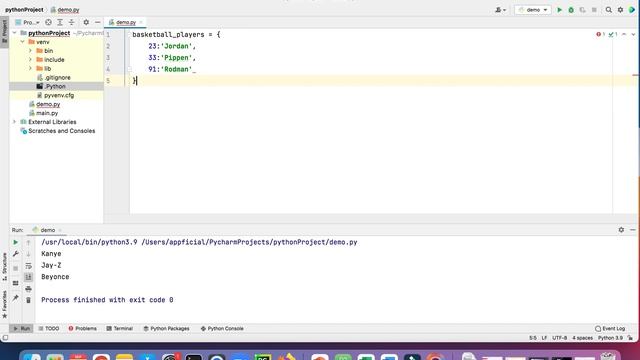Jump to the next highlighted error arrow
This screenshot has height=360, width=640.
(x=633, y=34)
